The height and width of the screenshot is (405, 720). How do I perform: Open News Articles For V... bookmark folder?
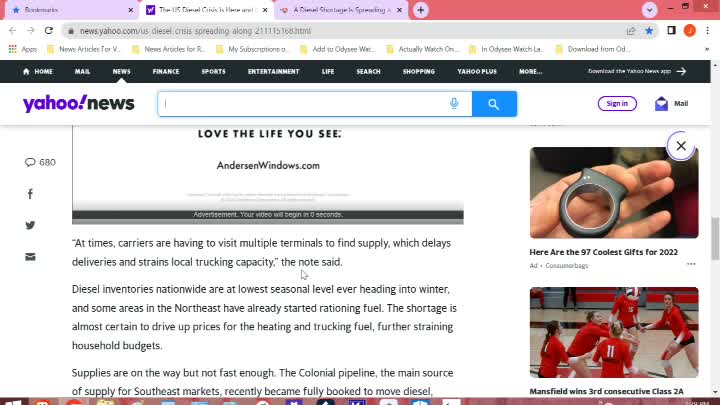(x=84, y=49)
